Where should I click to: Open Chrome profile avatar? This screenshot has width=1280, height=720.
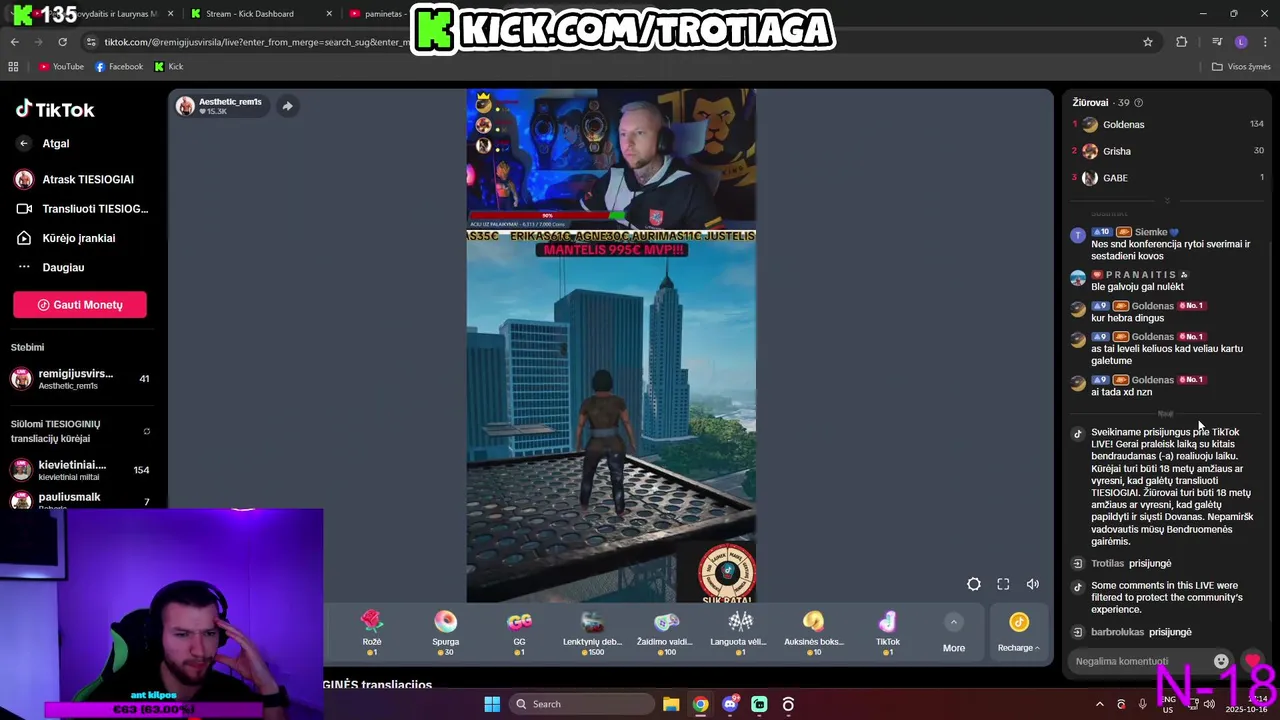pos(1241,42)
